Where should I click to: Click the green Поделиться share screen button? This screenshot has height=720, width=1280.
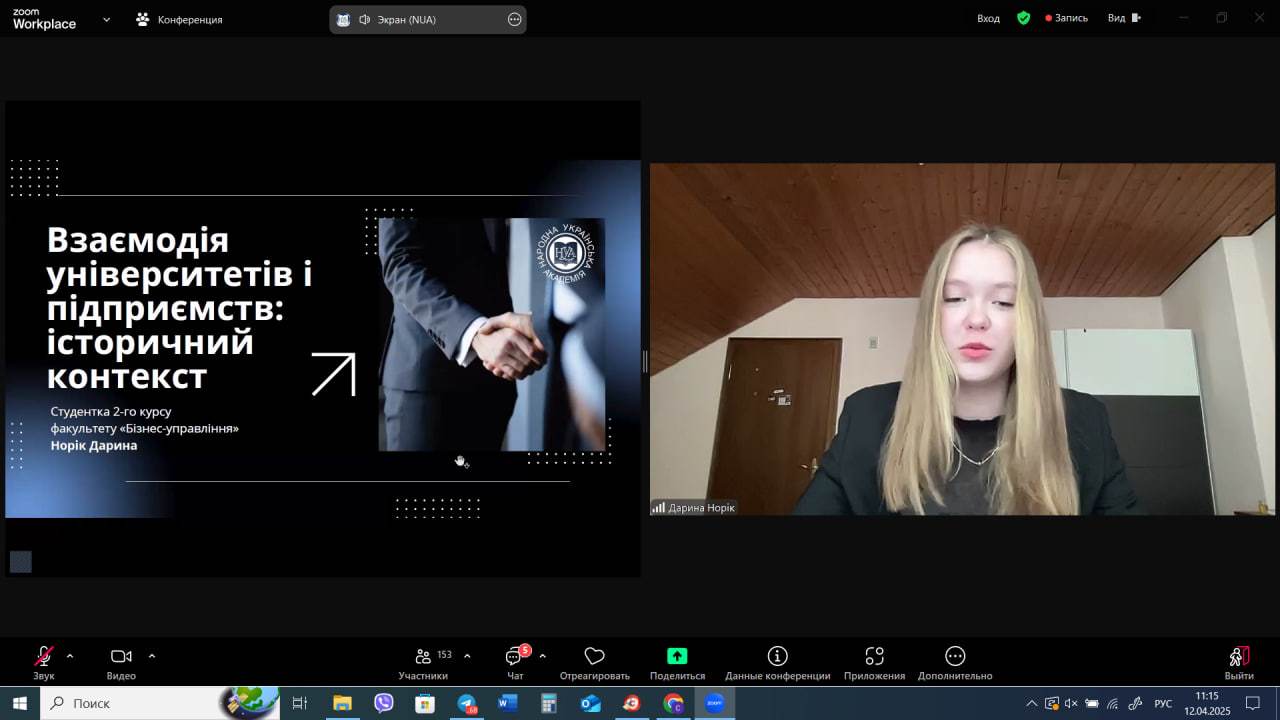(677, 656)
